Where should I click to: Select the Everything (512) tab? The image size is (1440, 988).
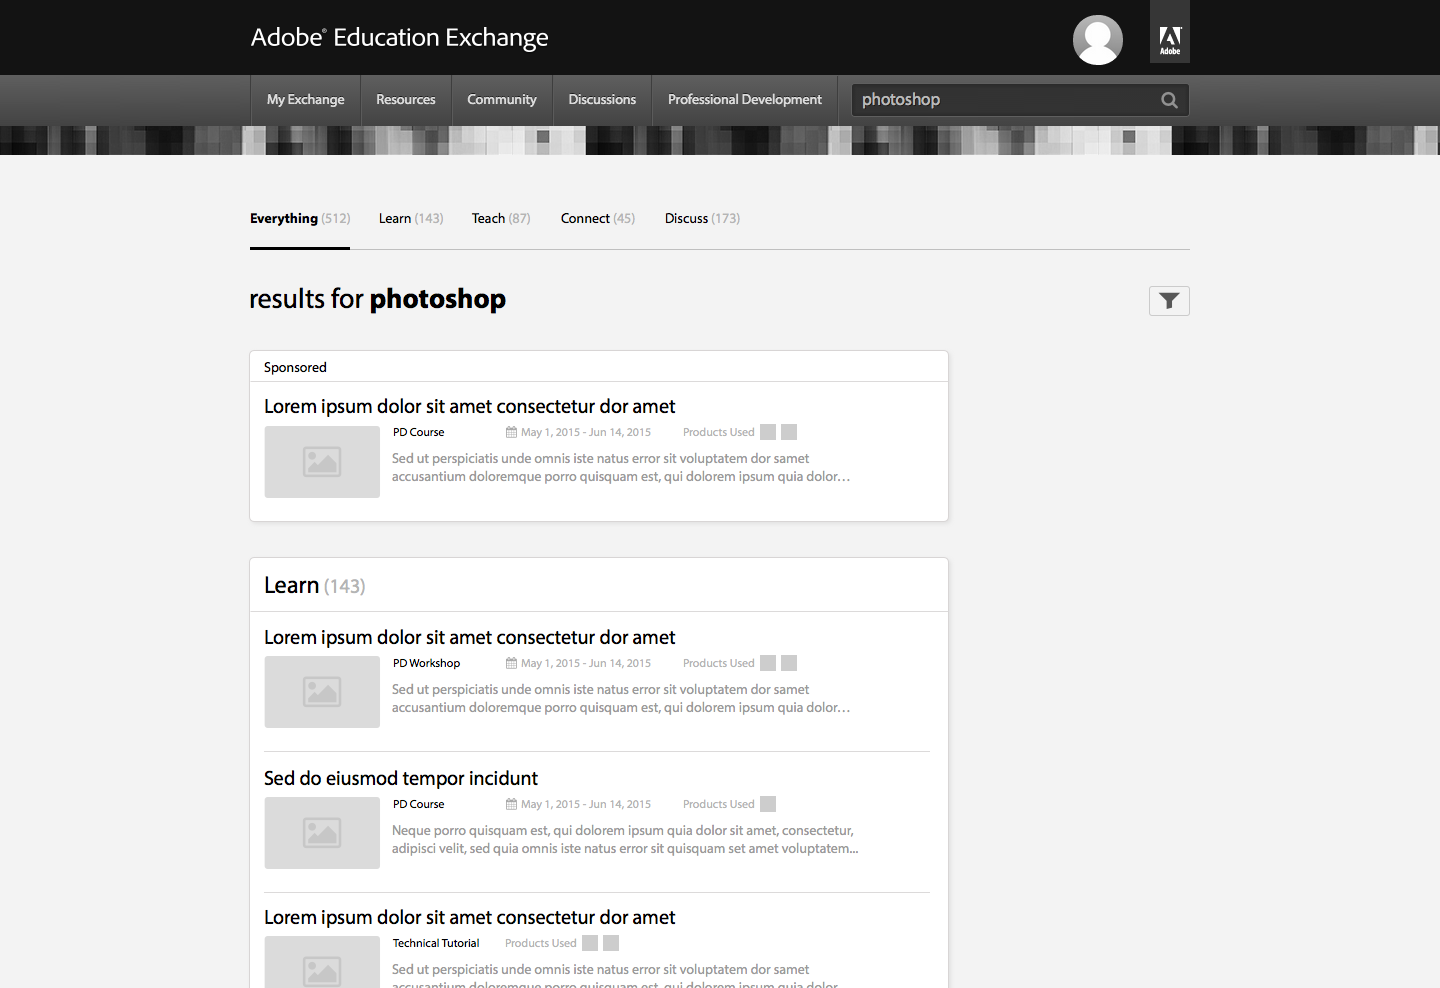point(300,218)
